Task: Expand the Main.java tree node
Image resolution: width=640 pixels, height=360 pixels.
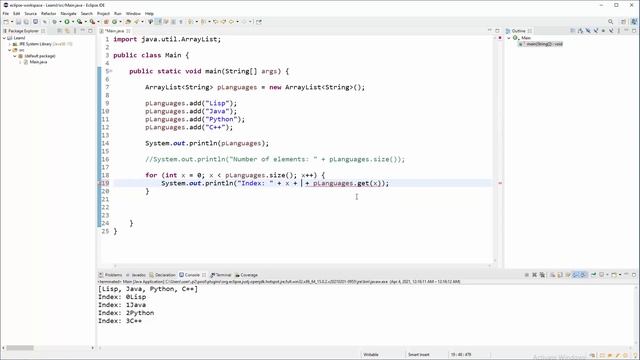Action: click(20, 62)
